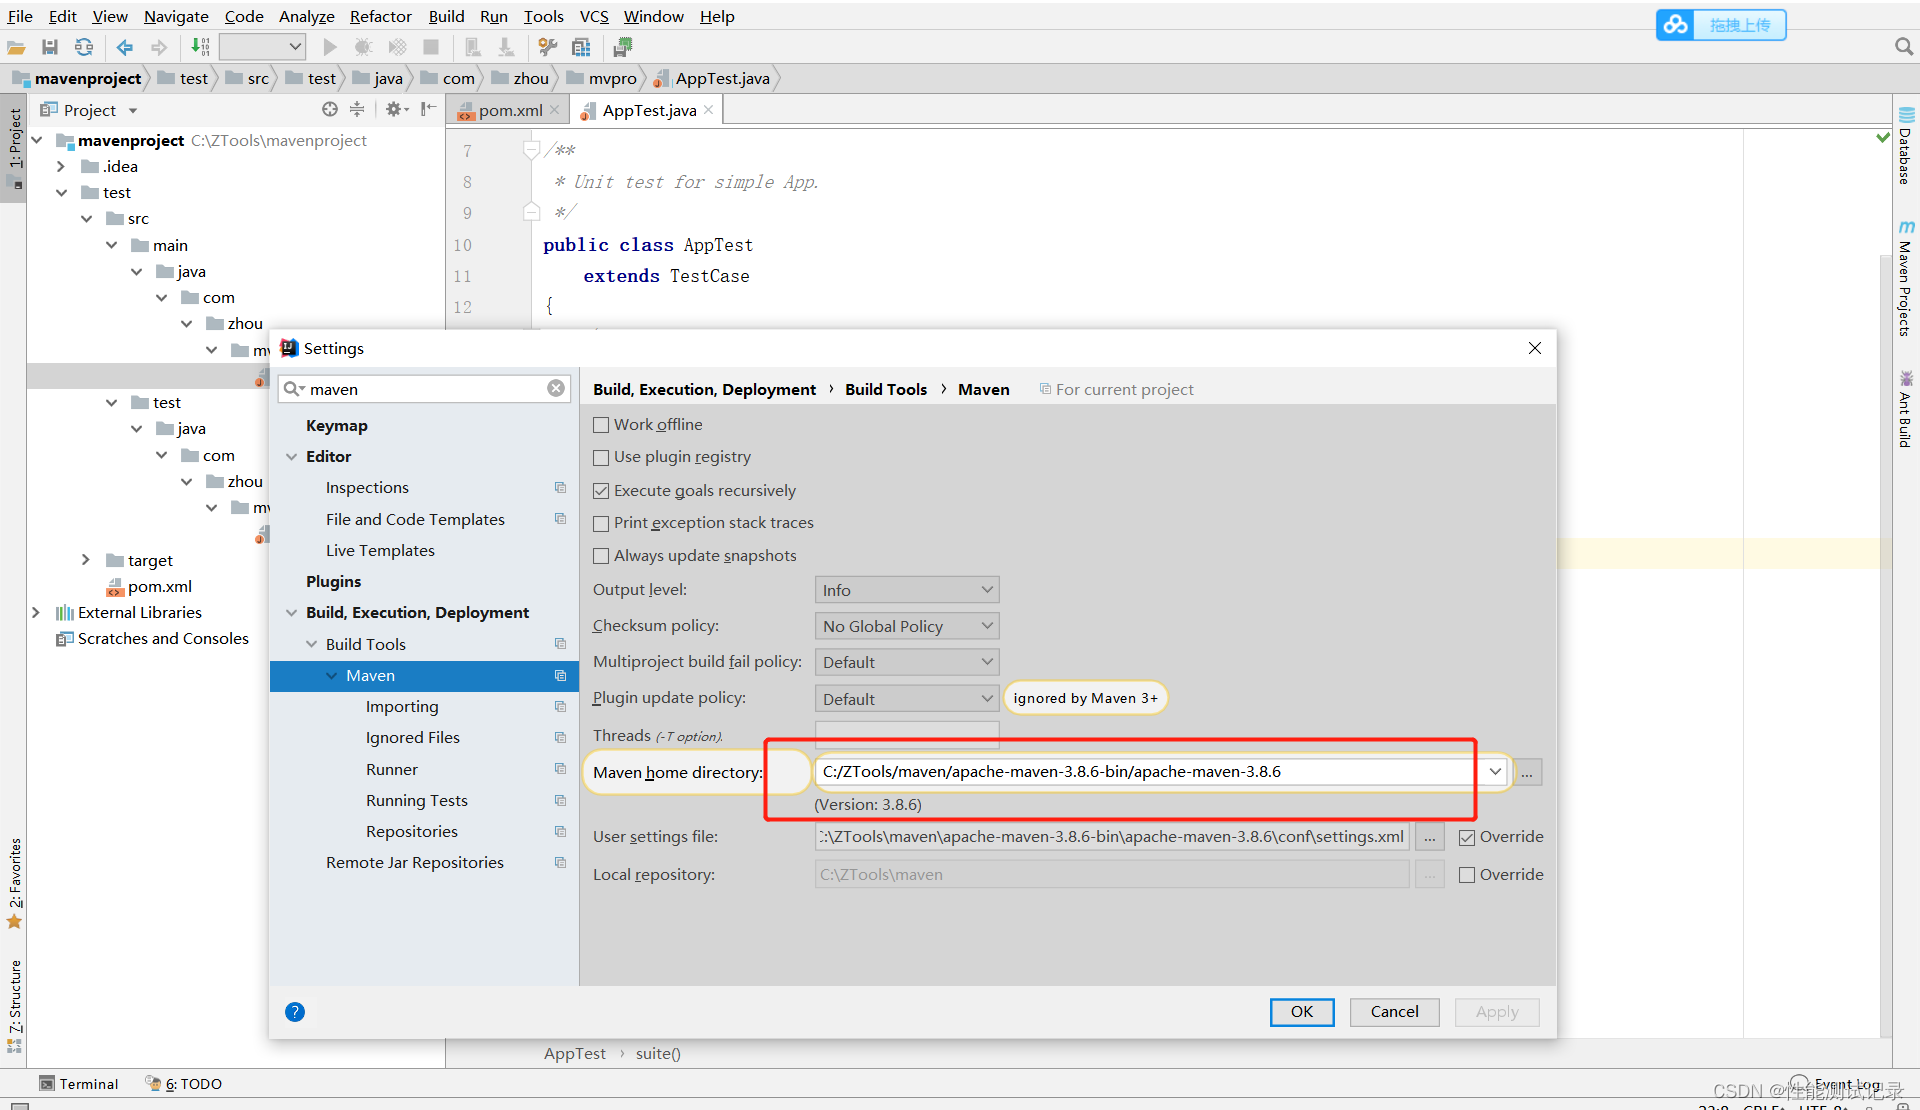Collapse Build, Execution, Deployment settings node
Screen dimensions: 1920x1110
(x=292, y=613)
